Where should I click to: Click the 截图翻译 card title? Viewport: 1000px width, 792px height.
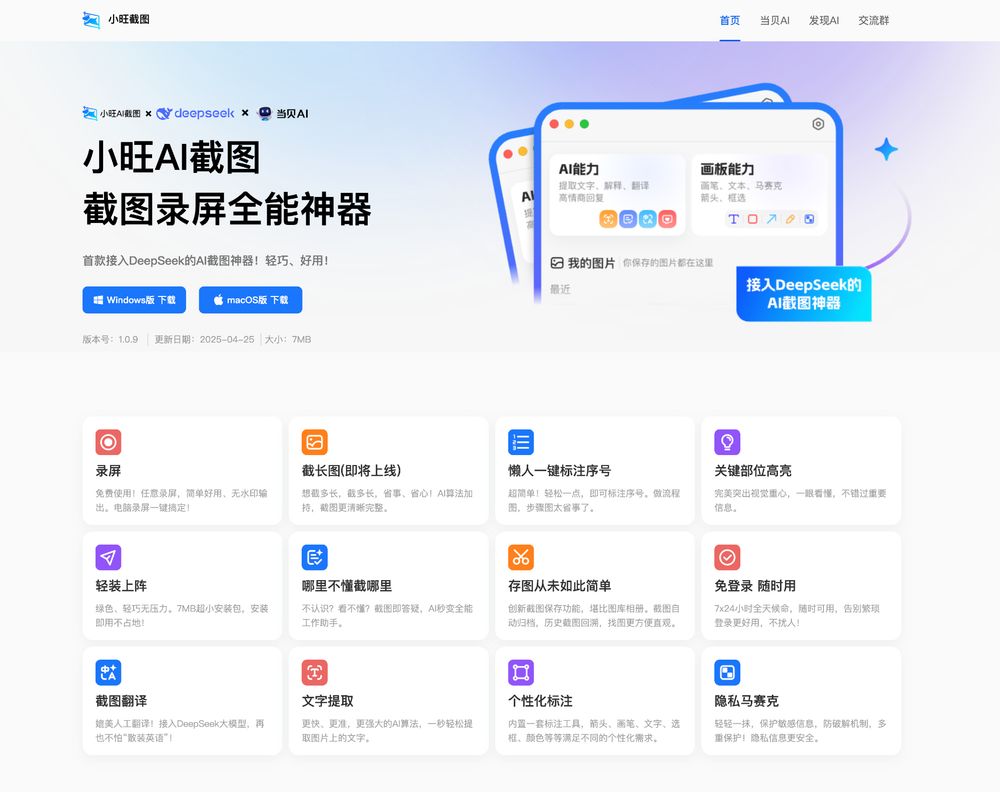click(121, 701)
